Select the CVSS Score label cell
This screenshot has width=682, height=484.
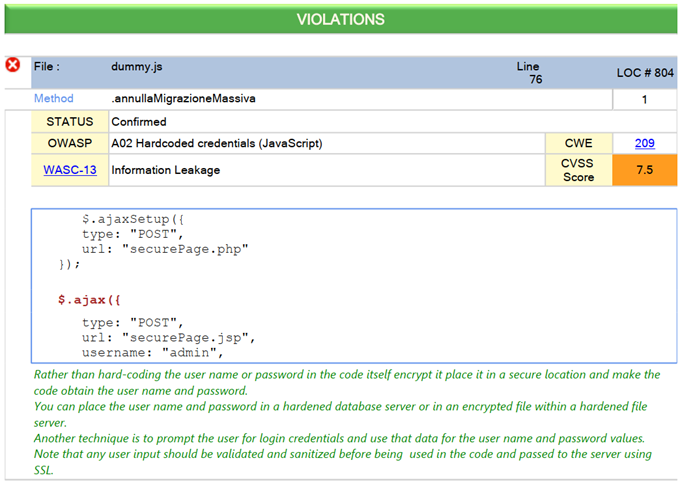pos(578,170)
